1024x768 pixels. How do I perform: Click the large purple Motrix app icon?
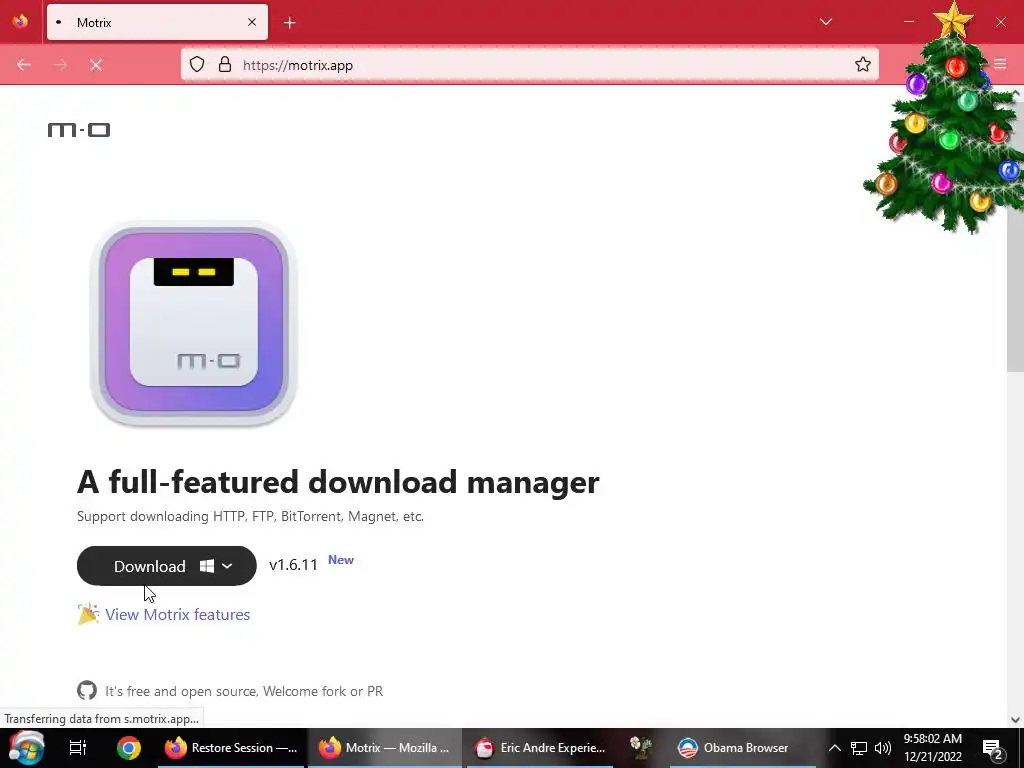tap(194, 323)
